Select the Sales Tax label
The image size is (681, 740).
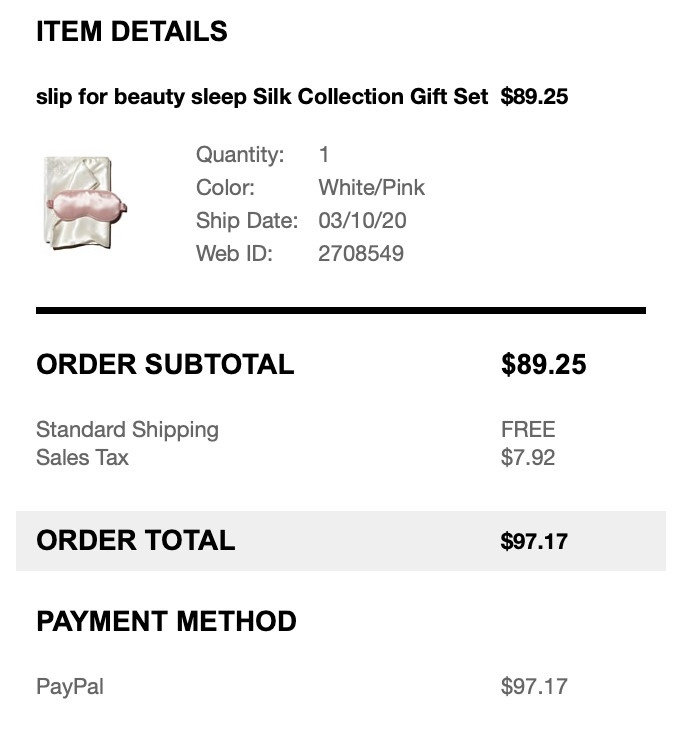coord(82,457)
